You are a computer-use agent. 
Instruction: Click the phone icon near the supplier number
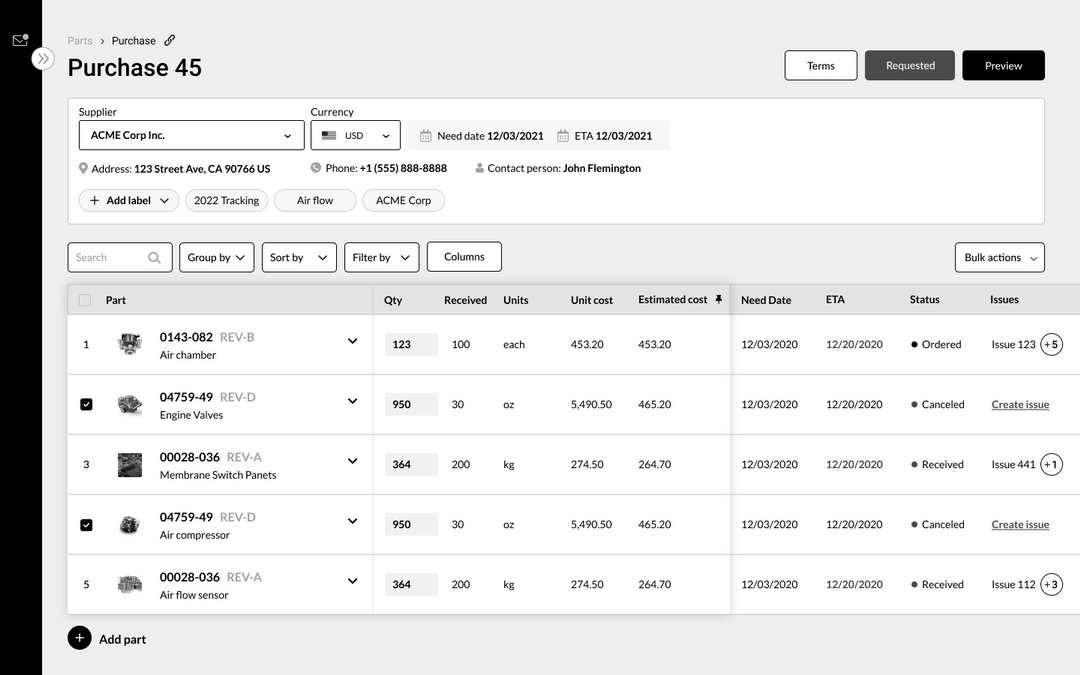coord(315,168)
